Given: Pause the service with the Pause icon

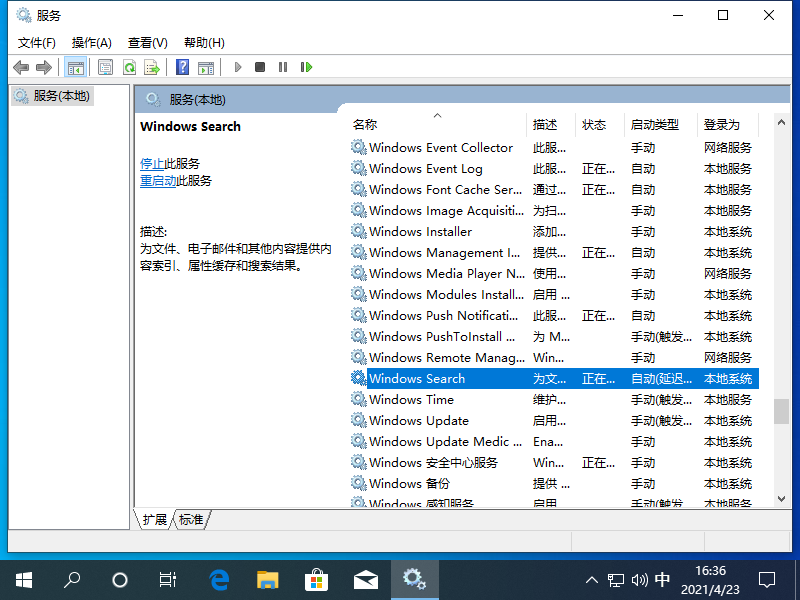Looking at the screenshot, I should [283, 67].
